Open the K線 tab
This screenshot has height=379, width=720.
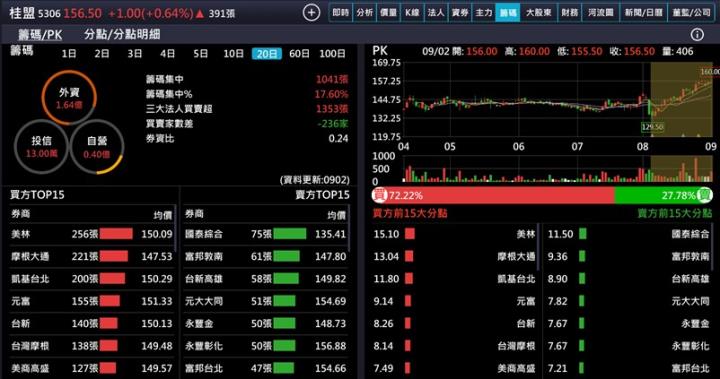(x=412, y=13)
